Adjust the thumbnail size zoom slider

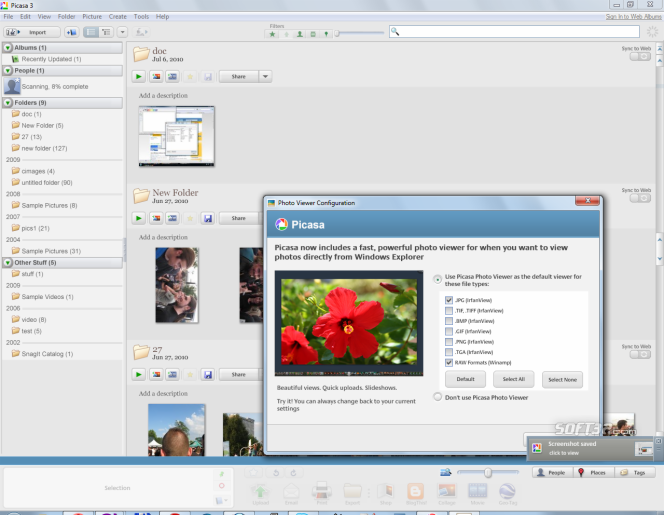[x=488, y=472]
